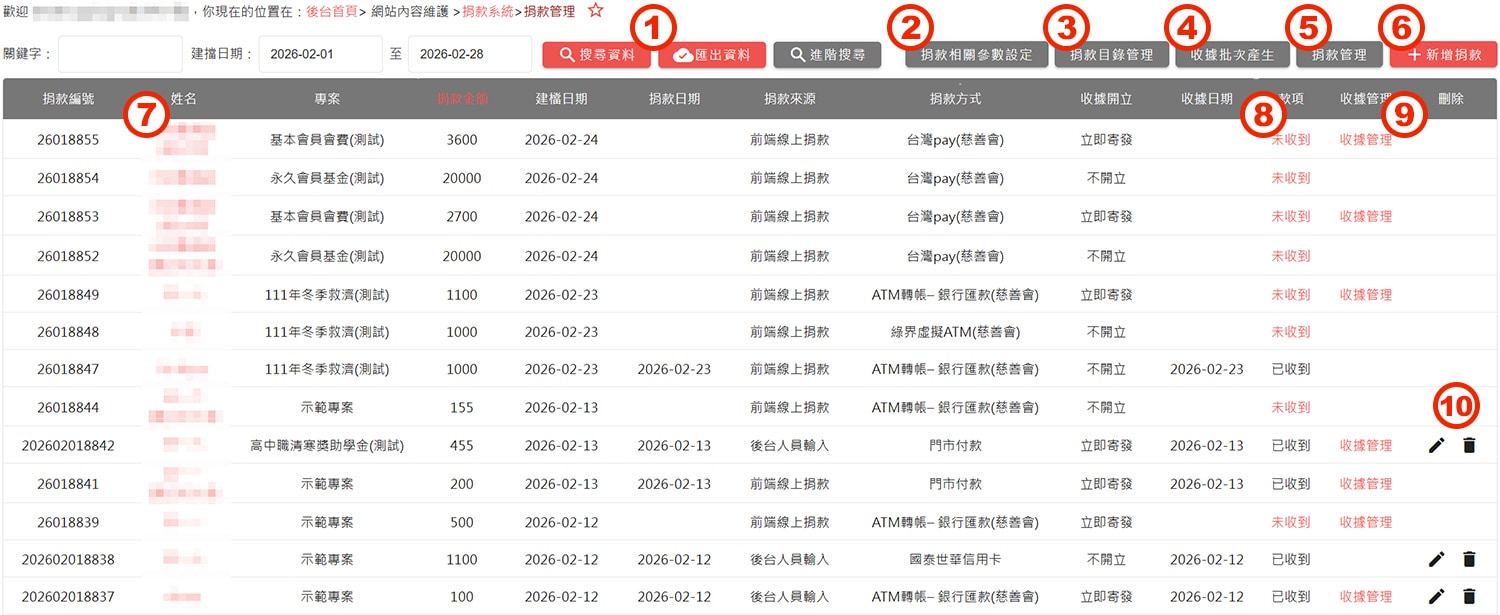Click the favorite star beside the breadcrumb

coord(595,11)
